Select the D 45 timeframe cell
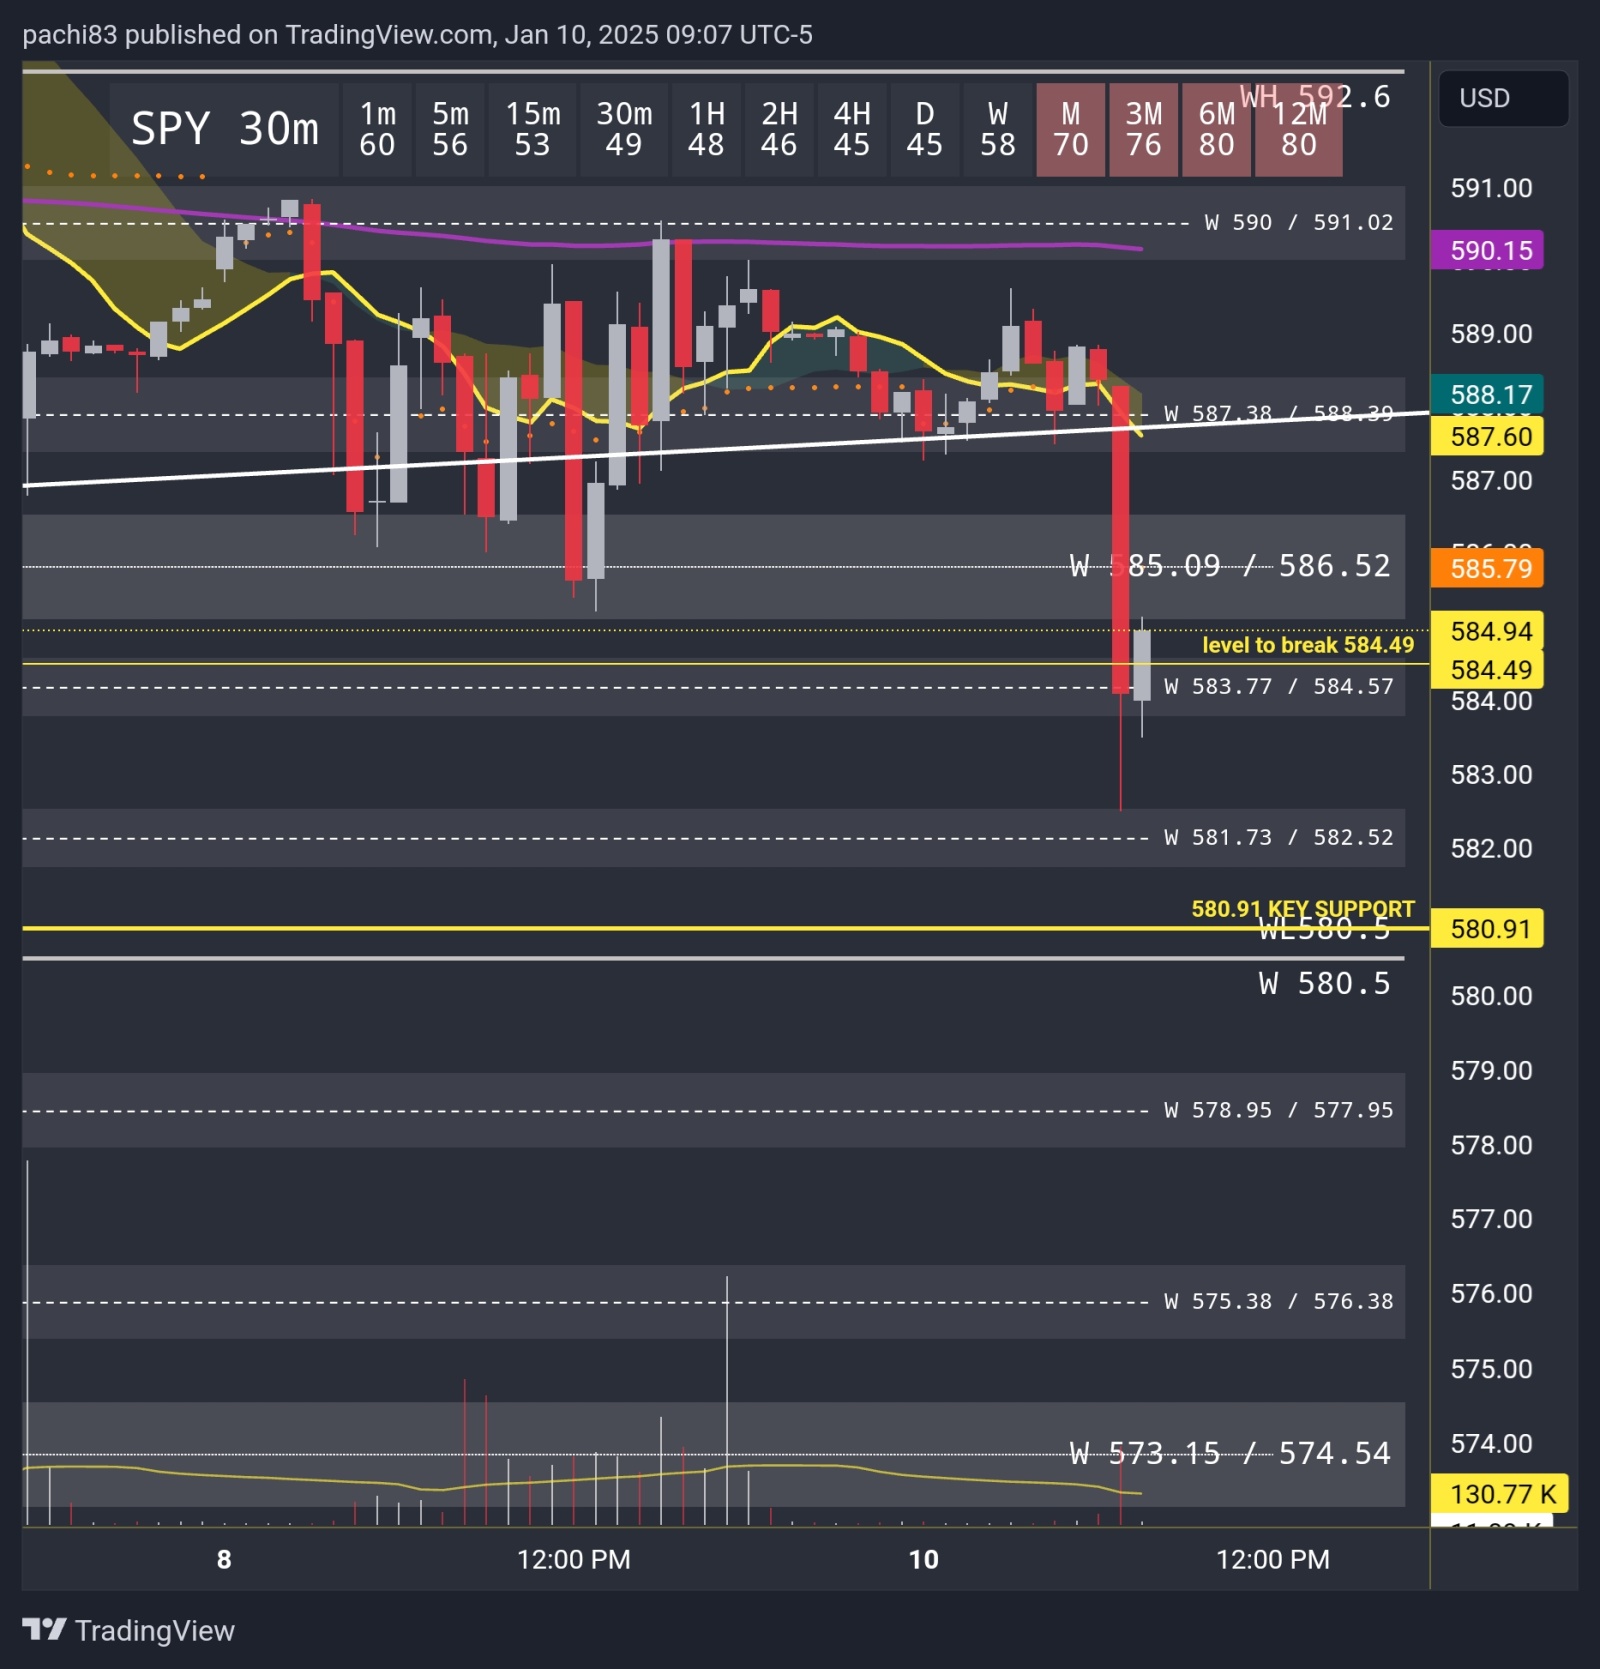The image size is (1600, 1669). point(925,130)
